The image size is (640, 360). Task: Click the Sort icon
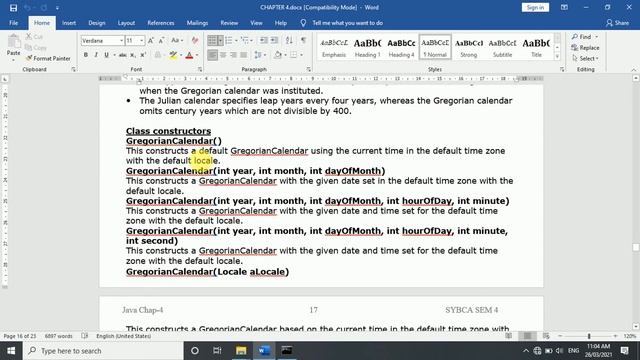[289, 40]
